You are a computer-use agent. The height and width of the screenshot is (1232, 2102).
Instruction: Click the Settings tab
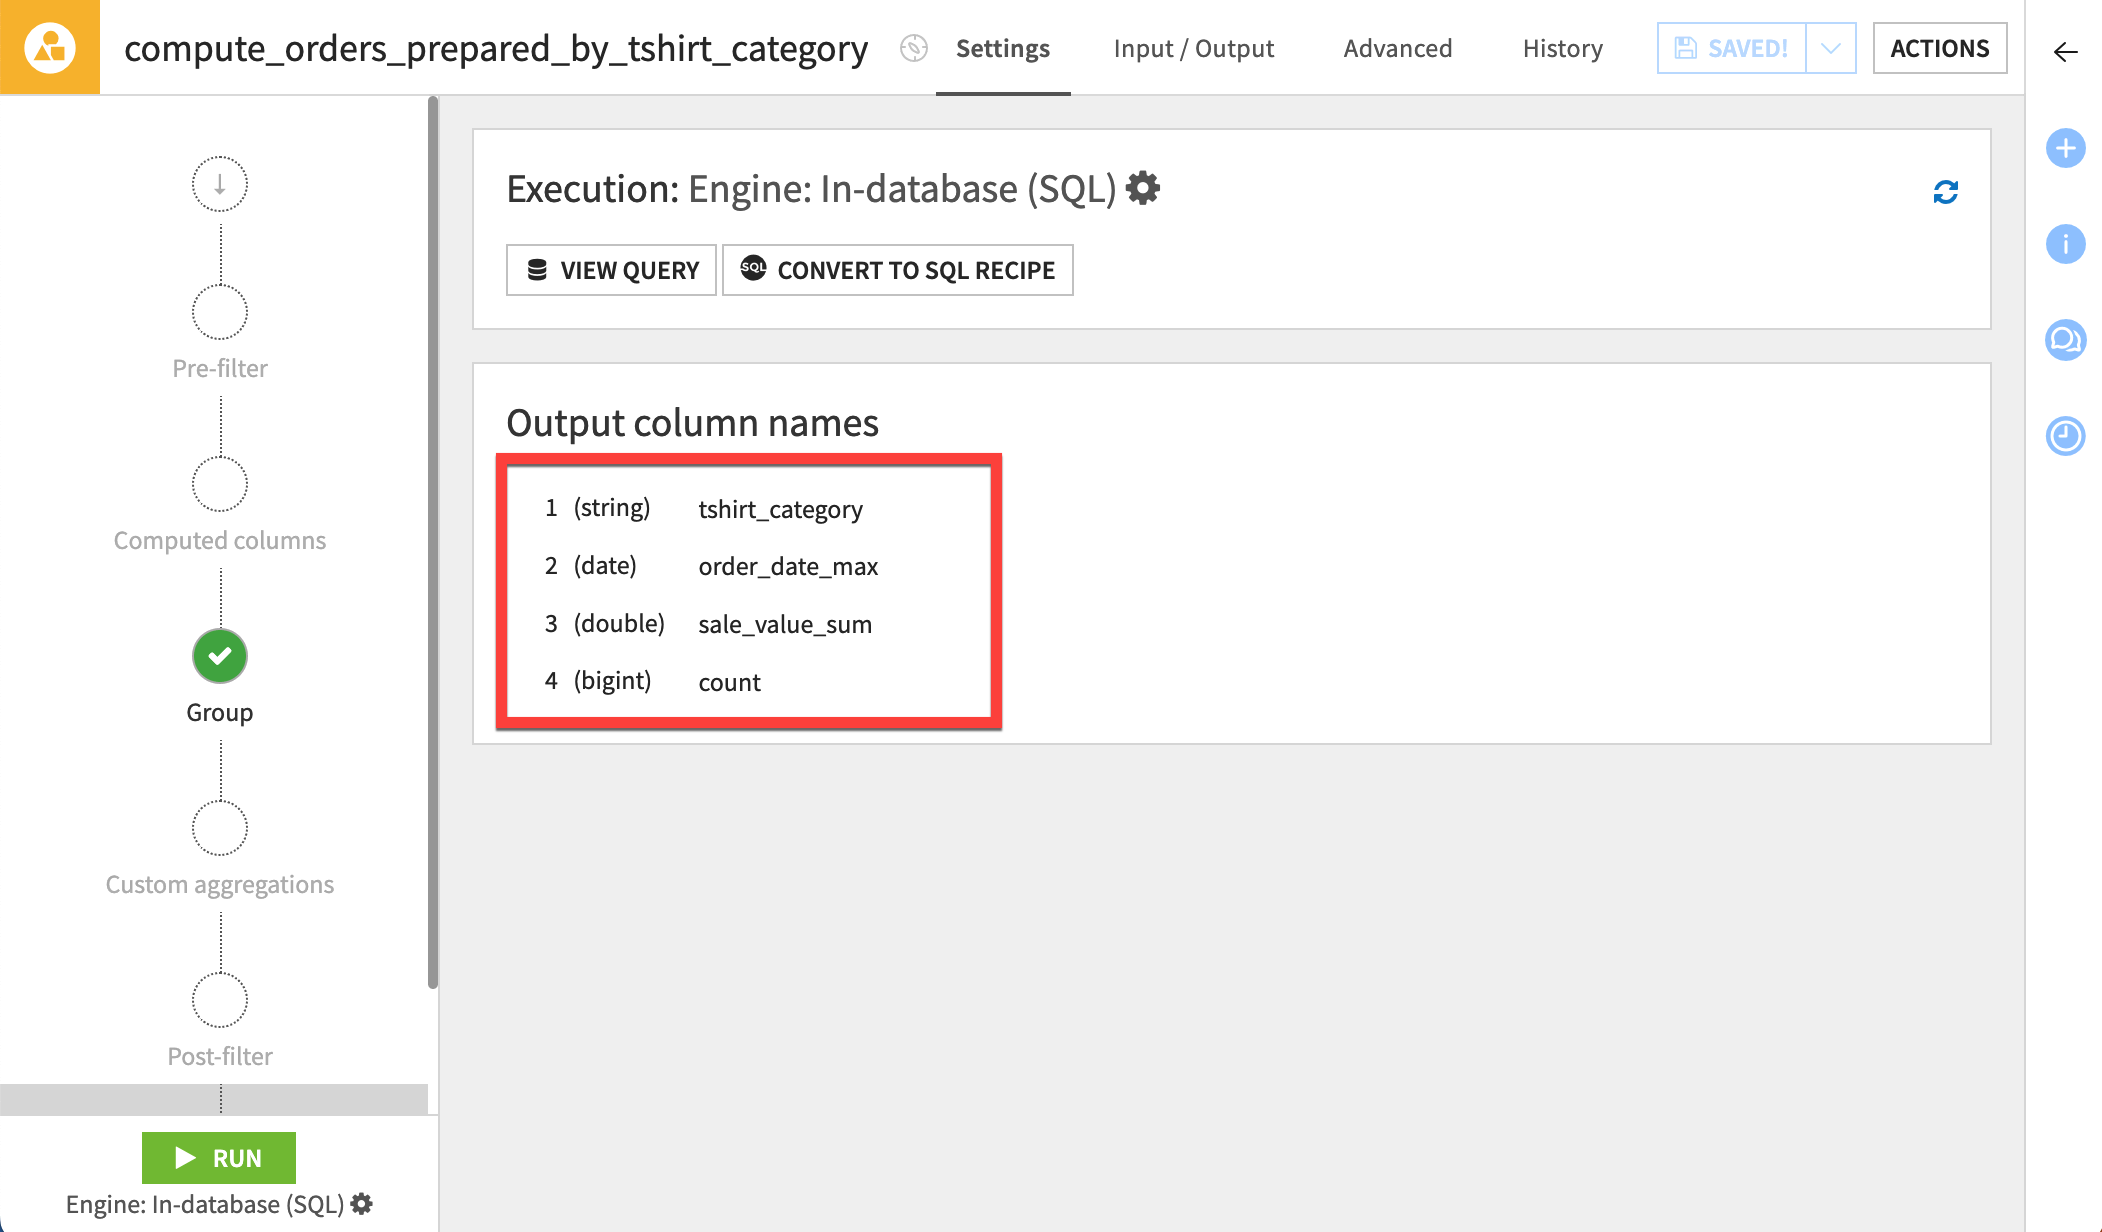point(1003,47)
